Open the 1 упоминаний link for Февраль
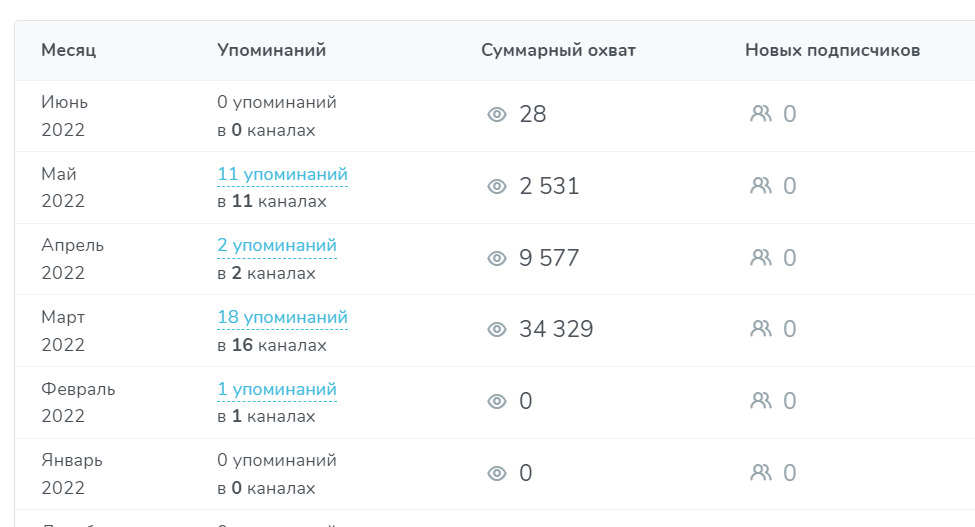Screen dimensions: 975x527 coord(277,390)
